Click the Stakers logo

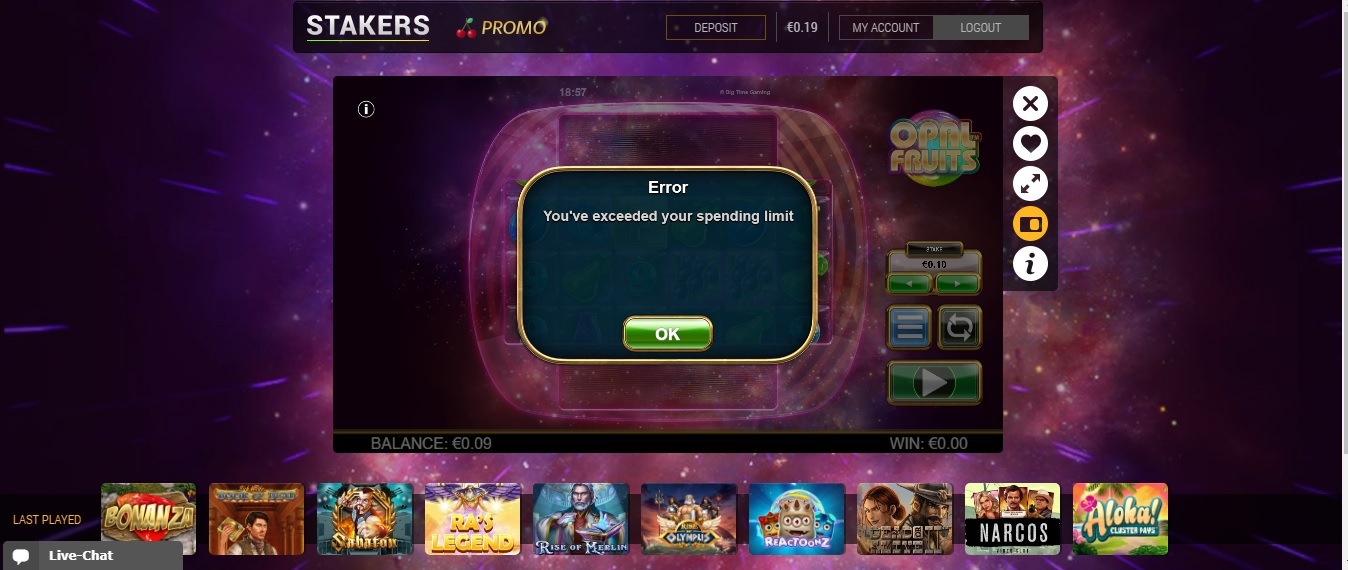(368, 26)
